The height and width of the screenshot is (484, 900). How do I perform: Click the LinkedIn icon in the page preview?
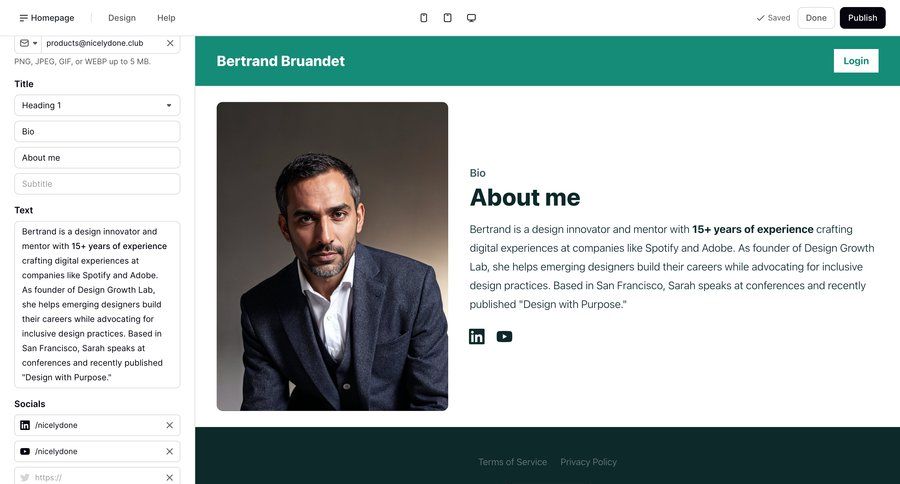(477, 337)
